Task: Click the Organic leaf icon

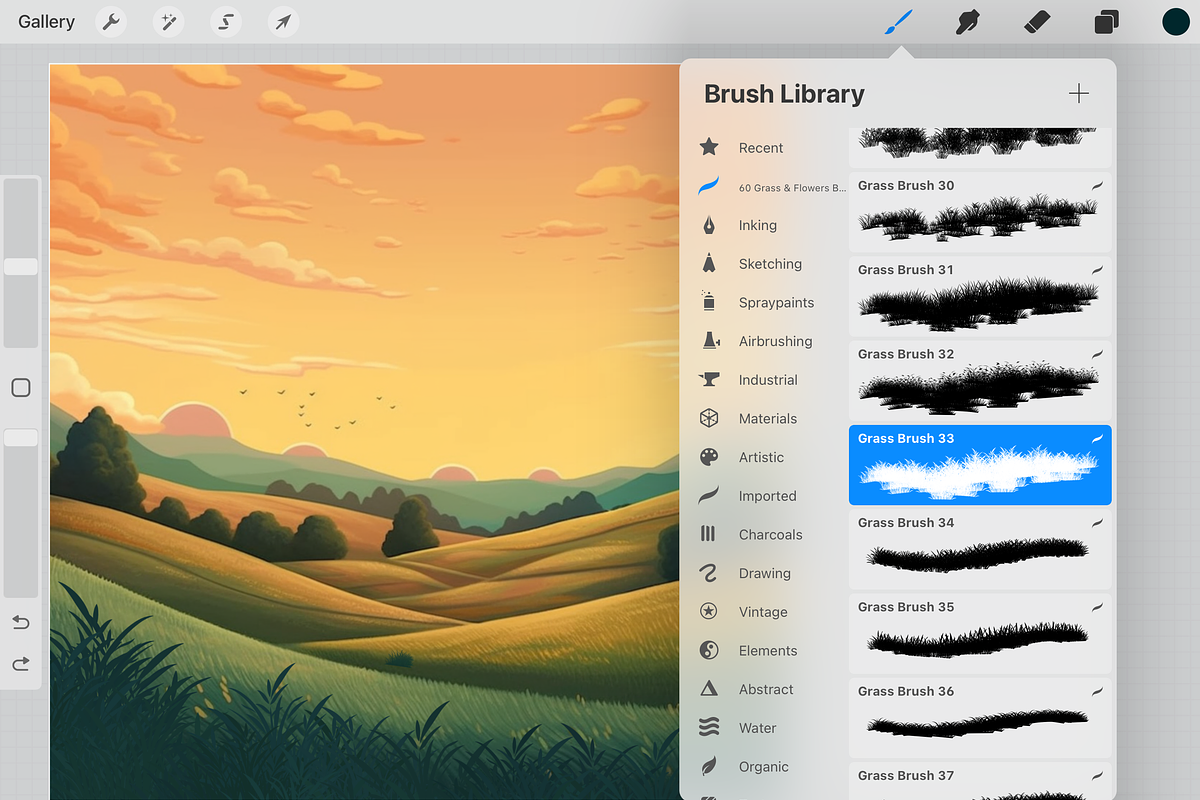Action: [709, 766]
